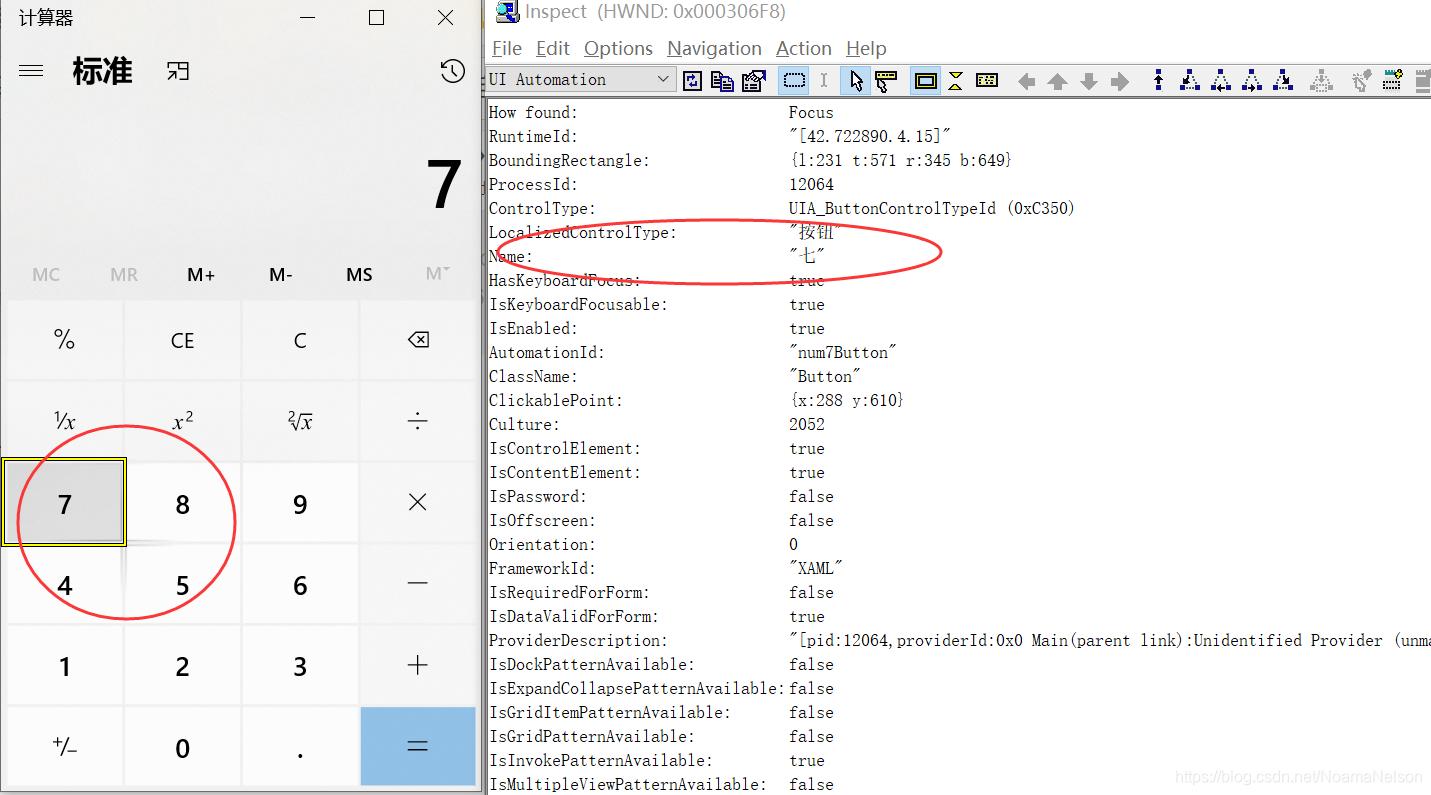Open the memory list M˅ dropdown
1431x795 pixels.
[437, 274]
